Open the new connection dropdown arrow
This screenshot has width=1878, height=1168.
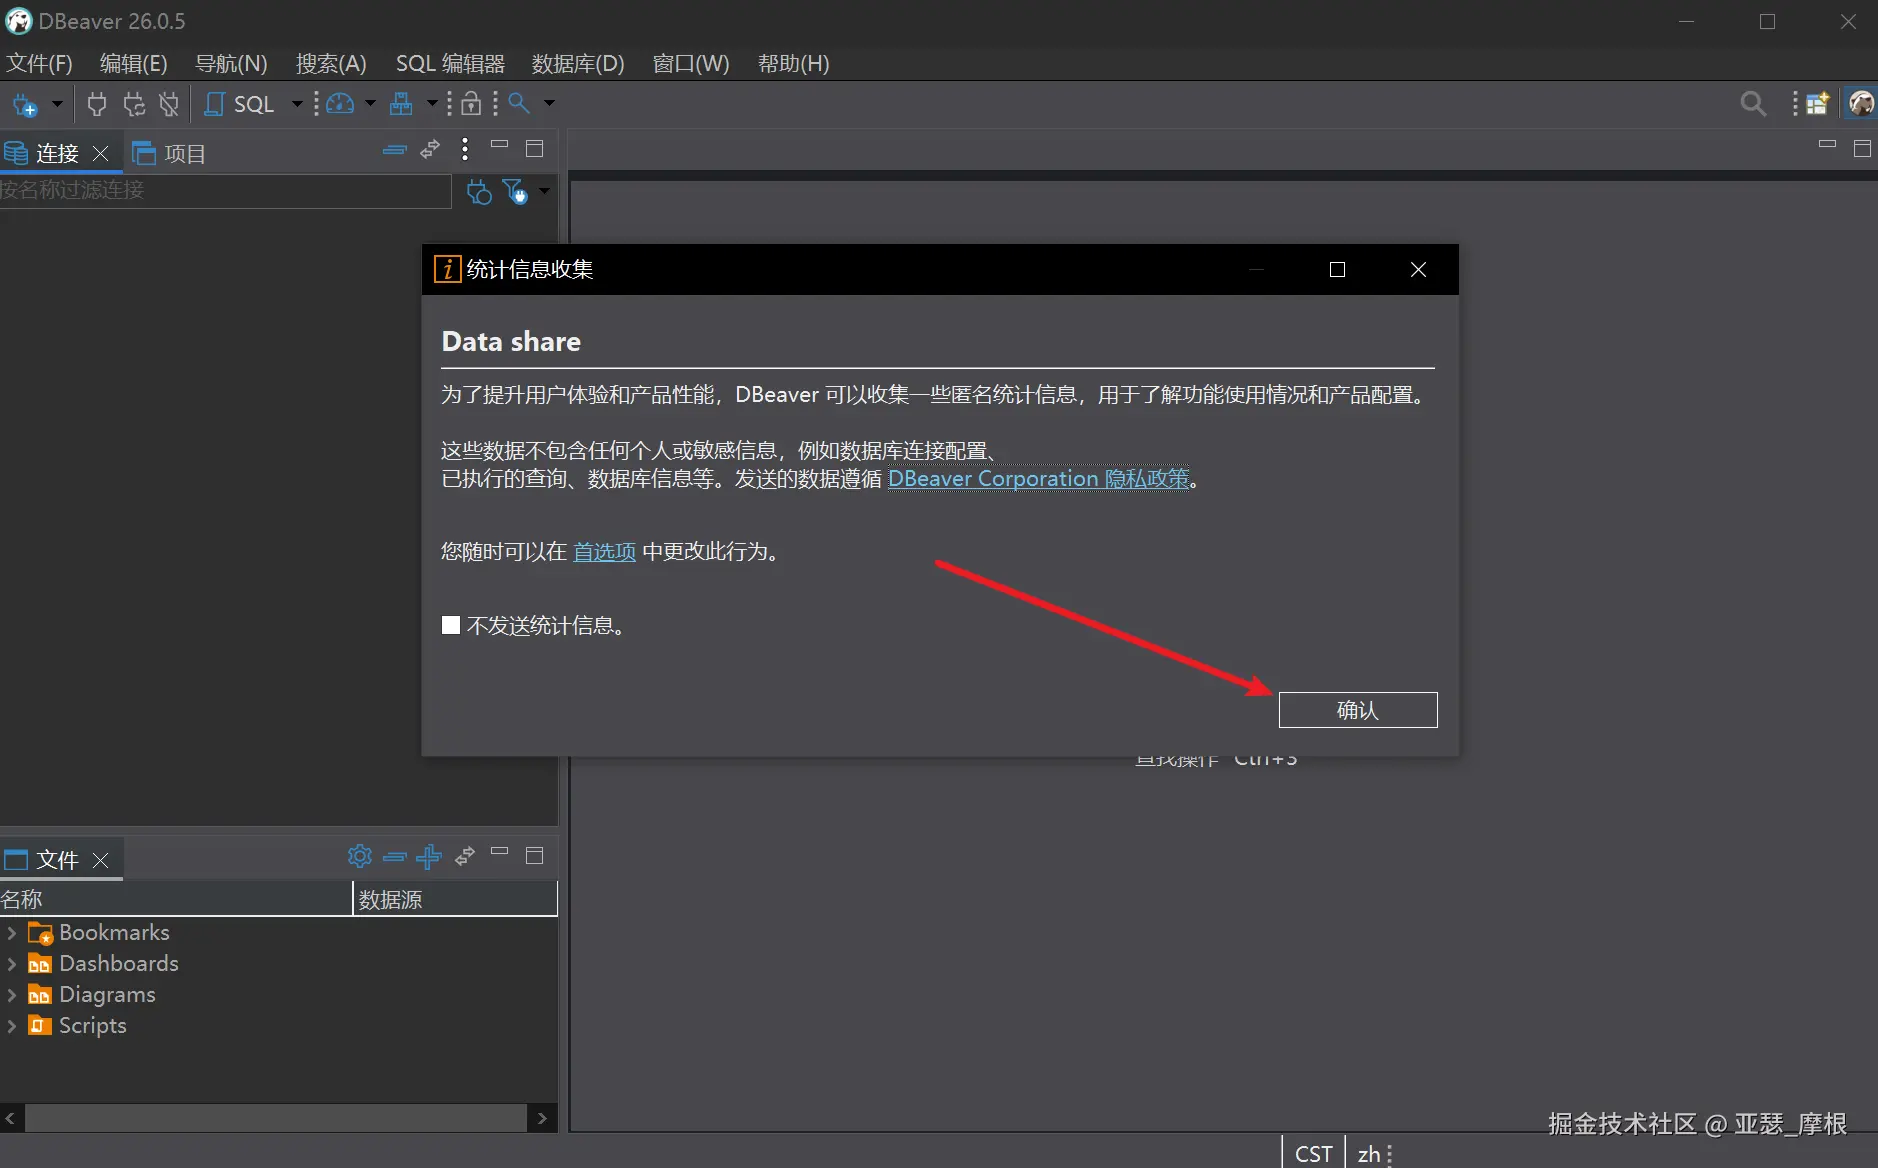coord(57,103)
